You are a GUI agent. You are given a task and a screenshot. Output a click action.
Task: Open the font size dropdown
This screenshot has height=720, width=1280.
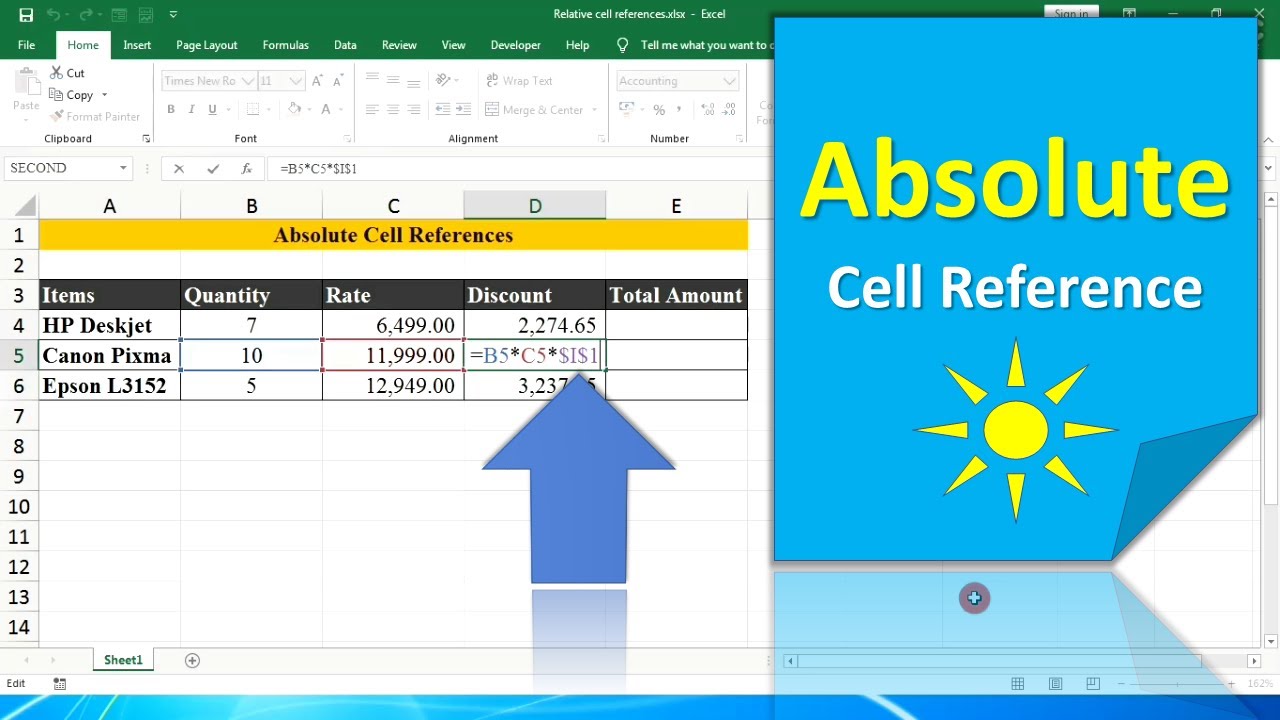296,81
